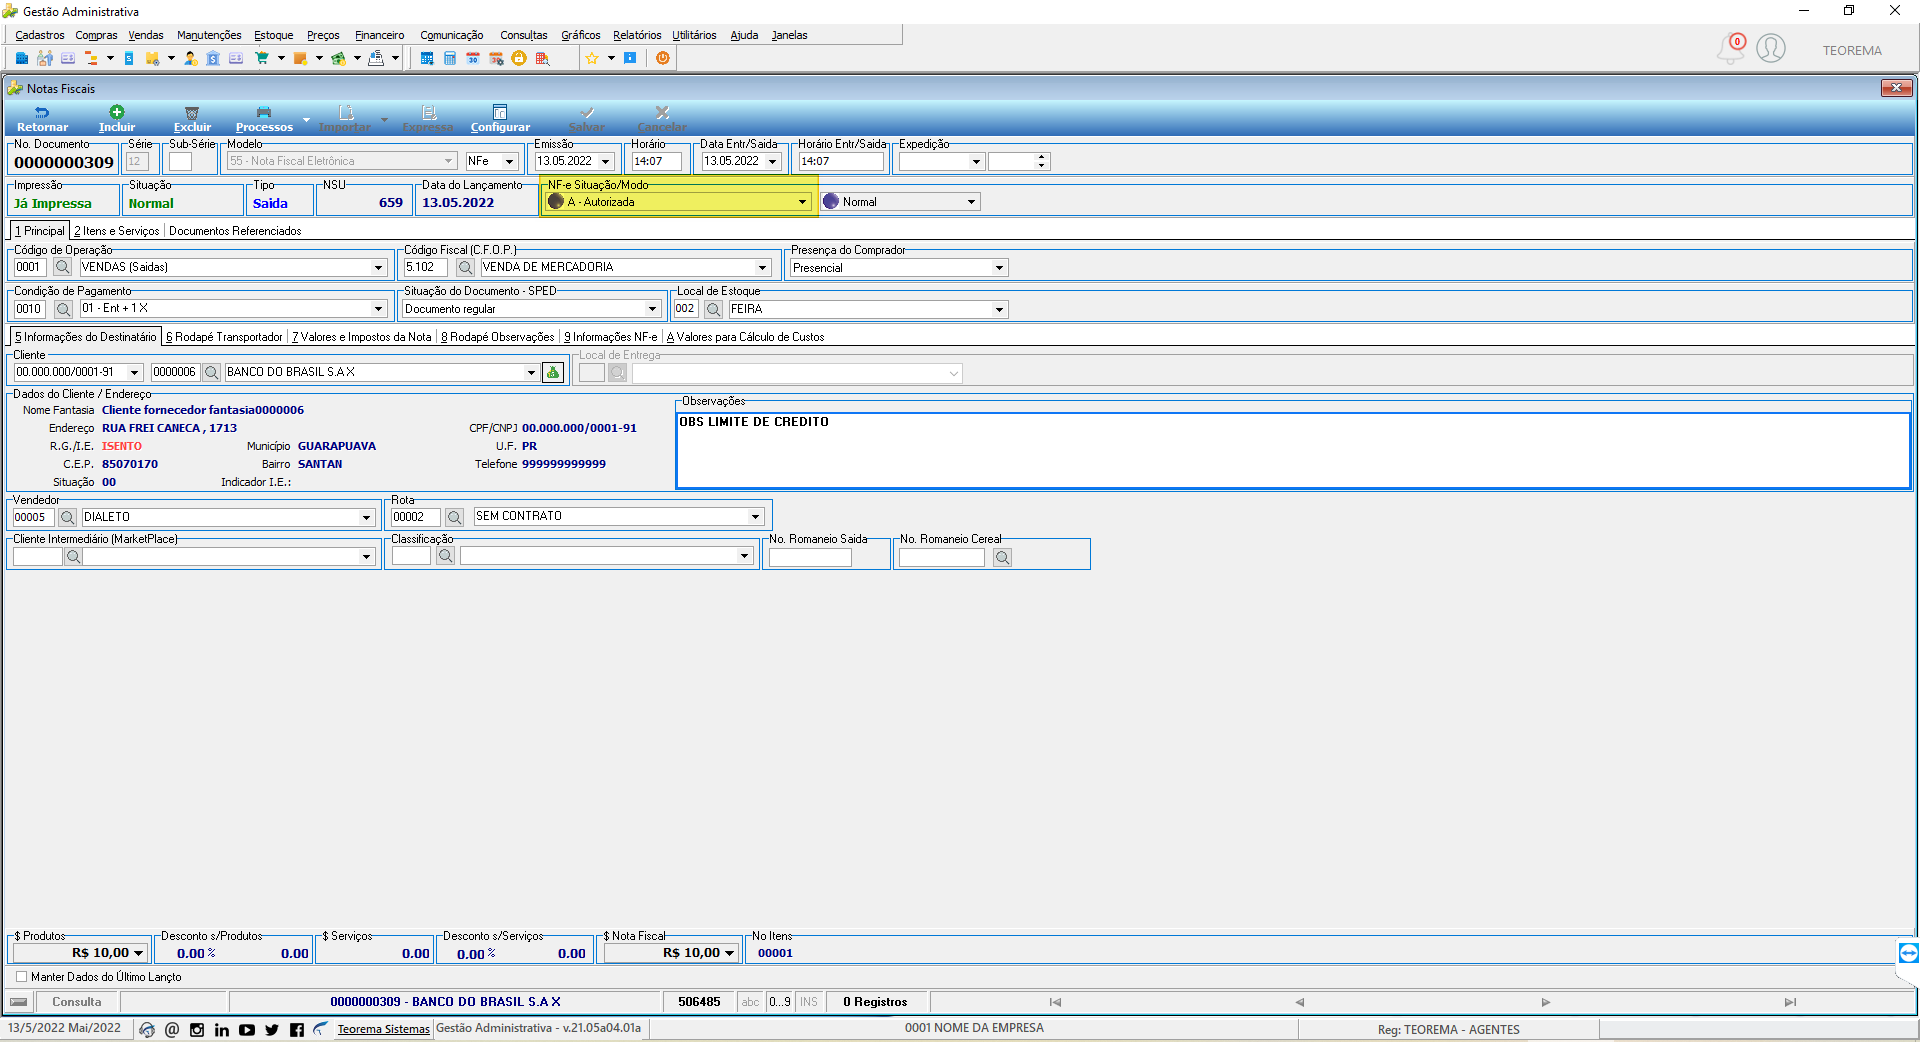Click the orange power icon

tap(662, 58)
